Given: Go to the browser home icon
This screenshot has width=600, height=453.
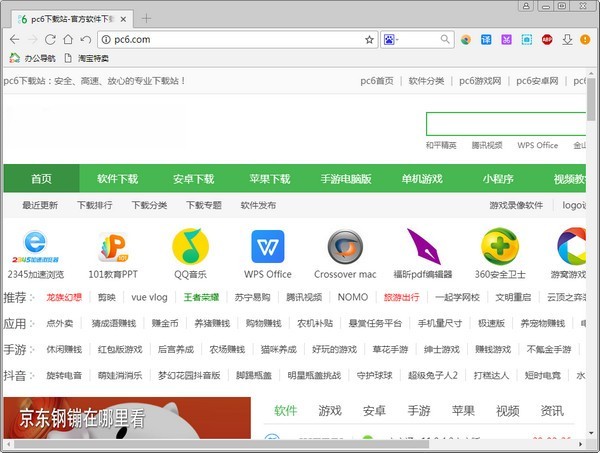Looking at the screenshot, I should click(x=68, y=39).
